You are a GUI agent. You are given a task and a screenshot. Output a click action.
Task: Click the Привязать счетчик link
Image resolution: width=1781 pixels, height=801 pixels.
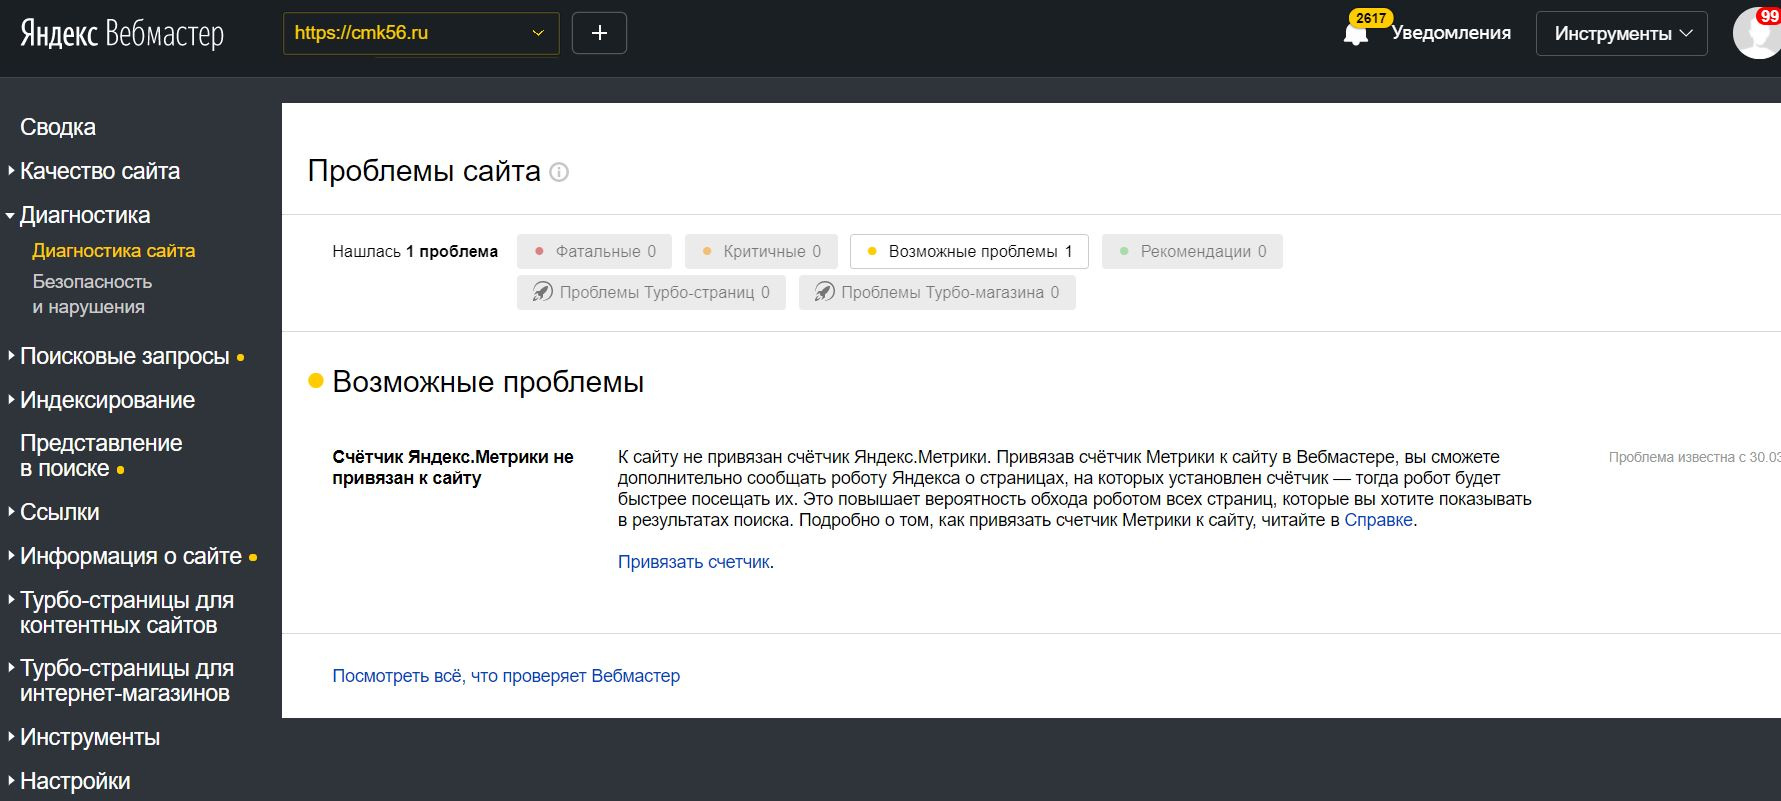tap(694, 562)
